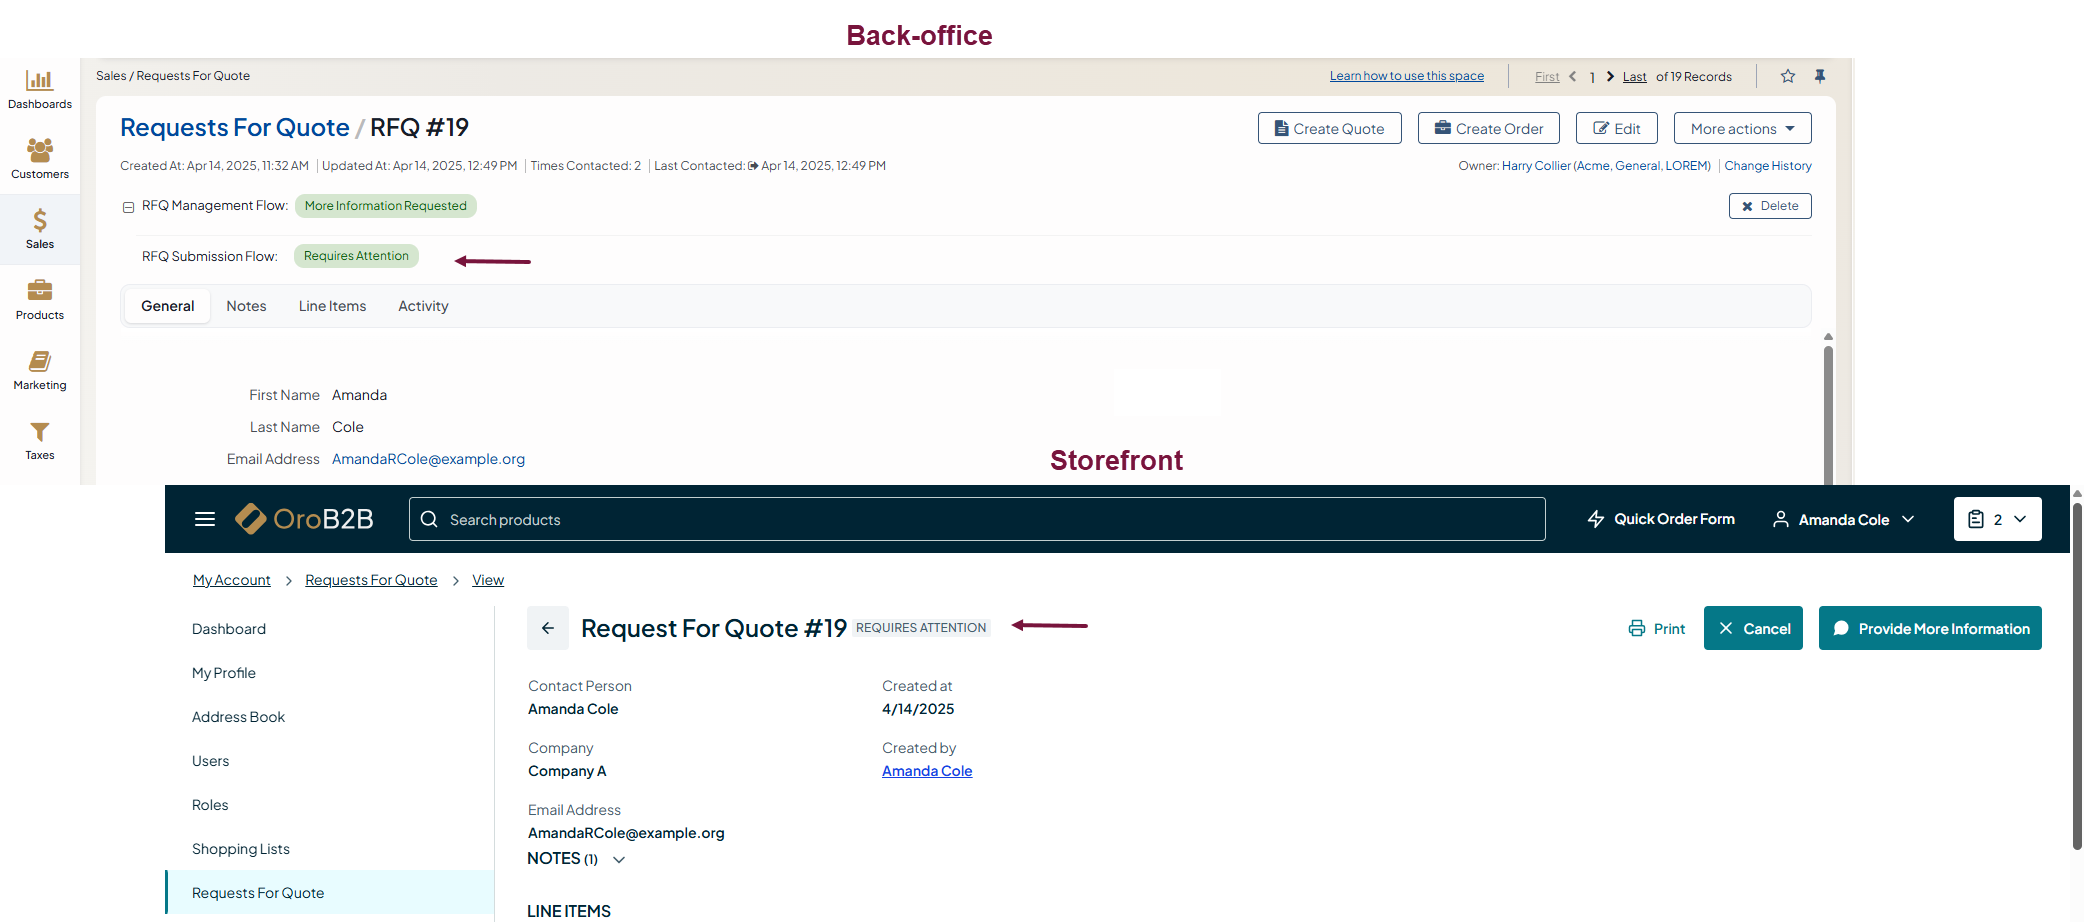Open More actions dropdown
This screenshot has width=2084, height=922.
pyautogui.click(x=1743, y=128)
